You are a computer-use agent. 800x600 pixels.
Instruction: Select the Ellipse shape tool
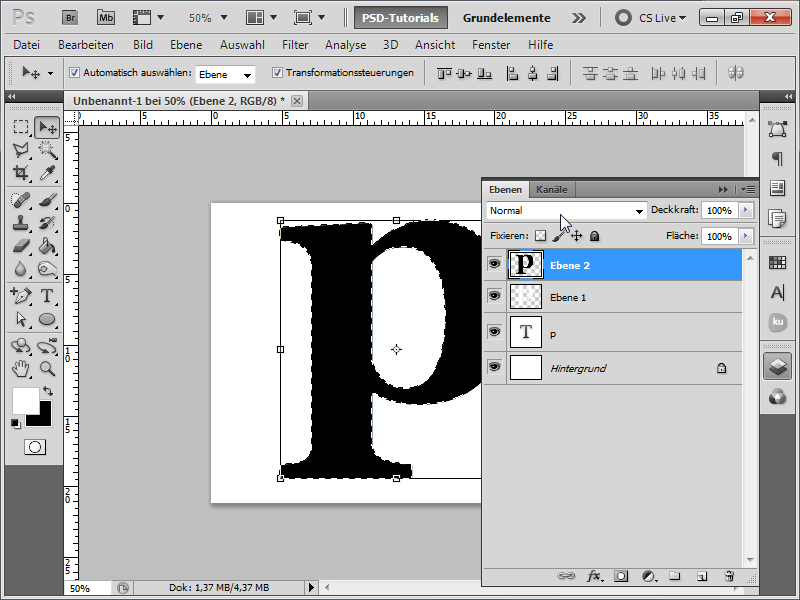(x=47, y=319)
